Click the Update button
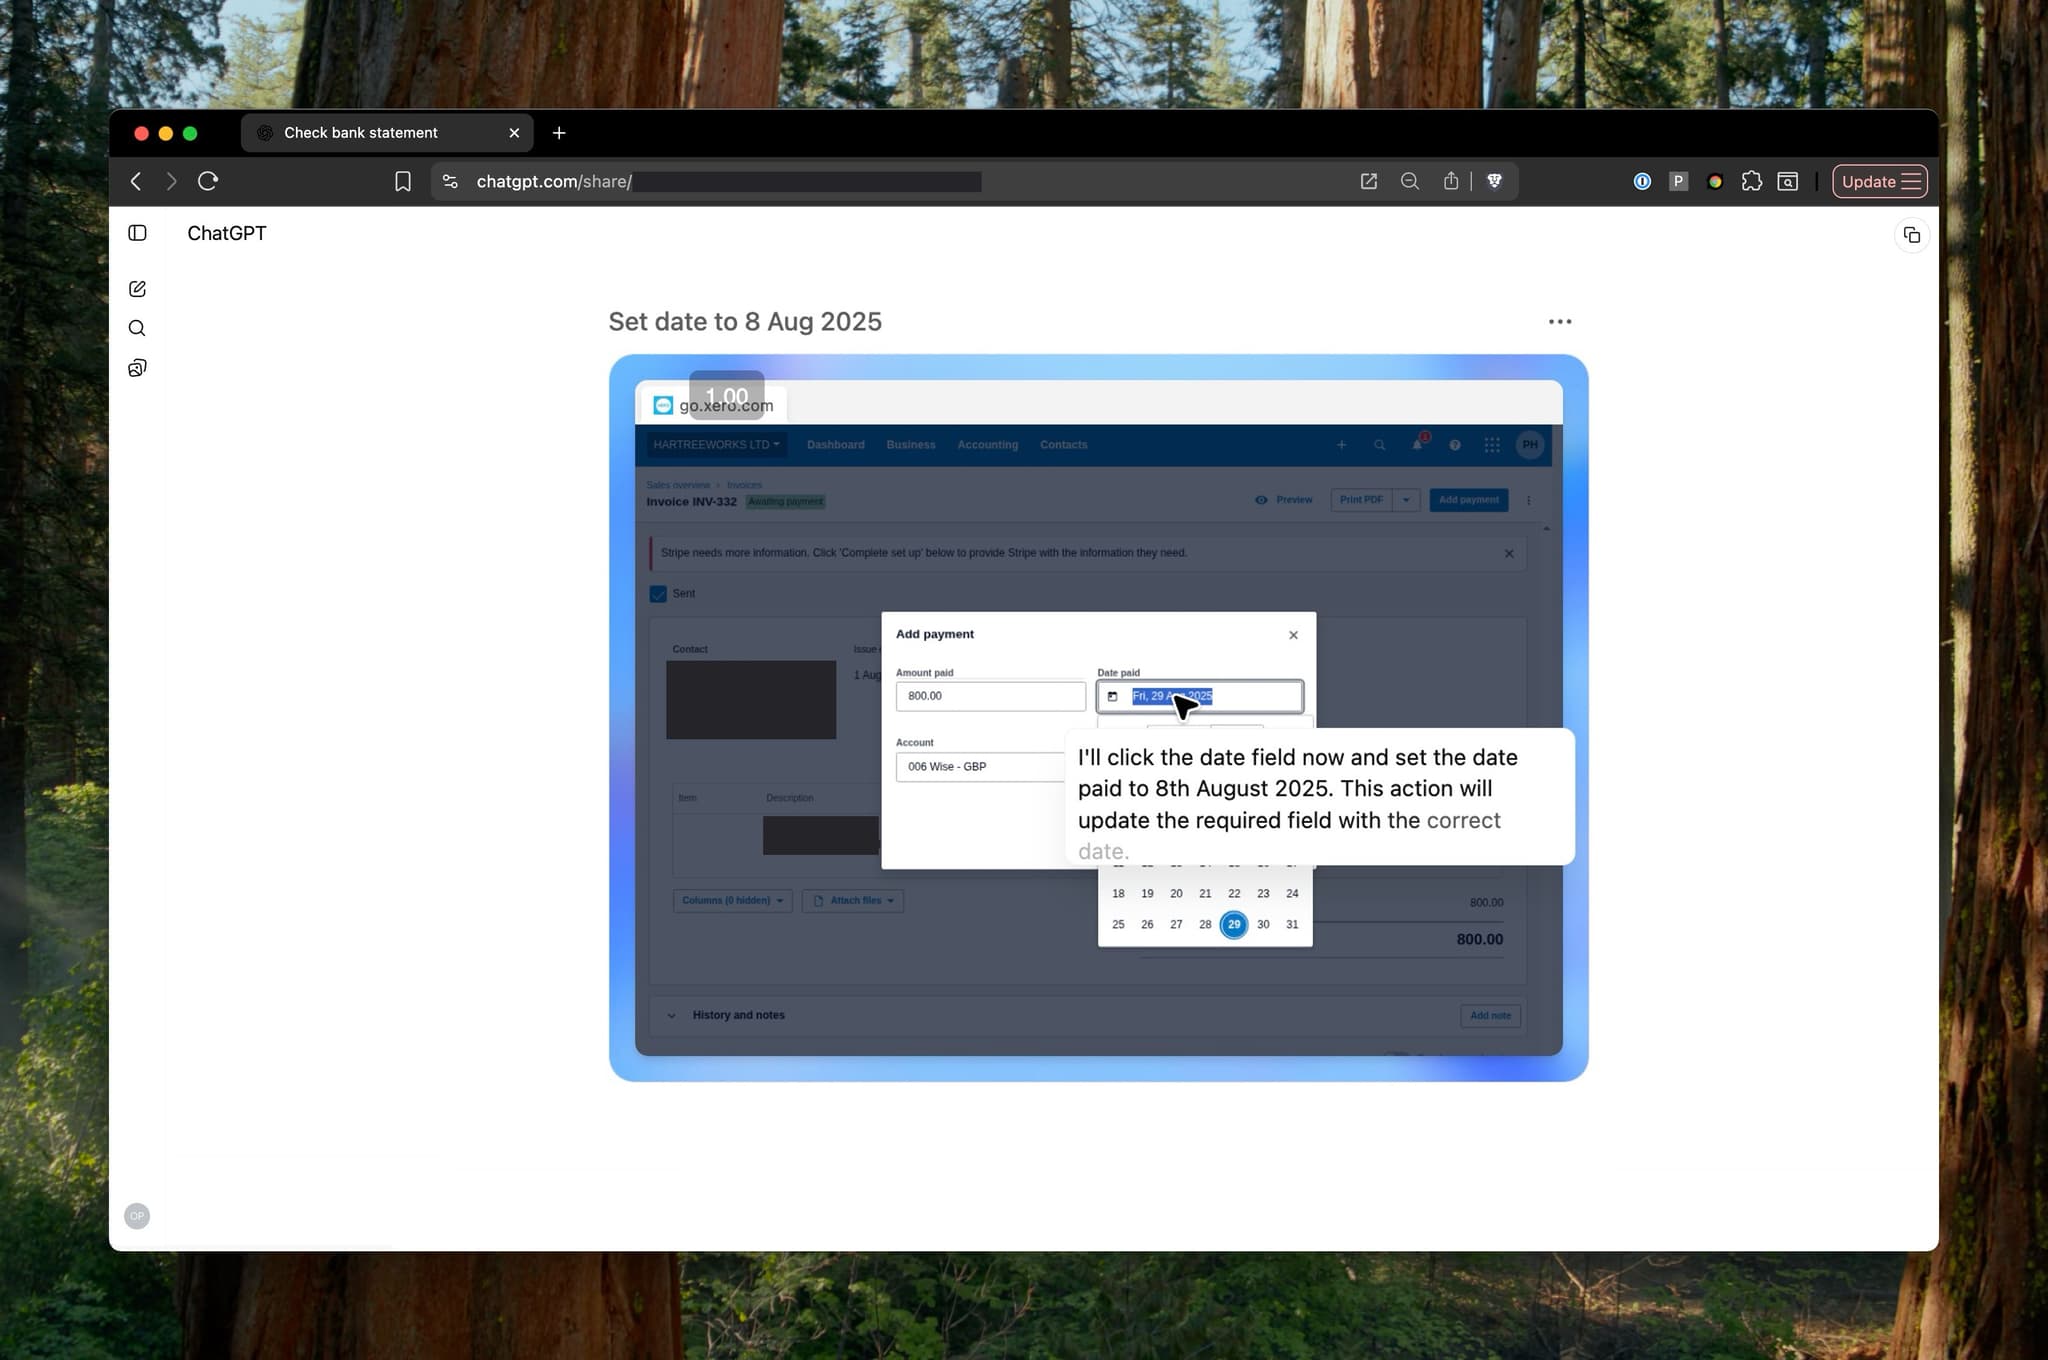Image resolution: width=2048 pixels, height=1360 pixels. [1868, 181]
